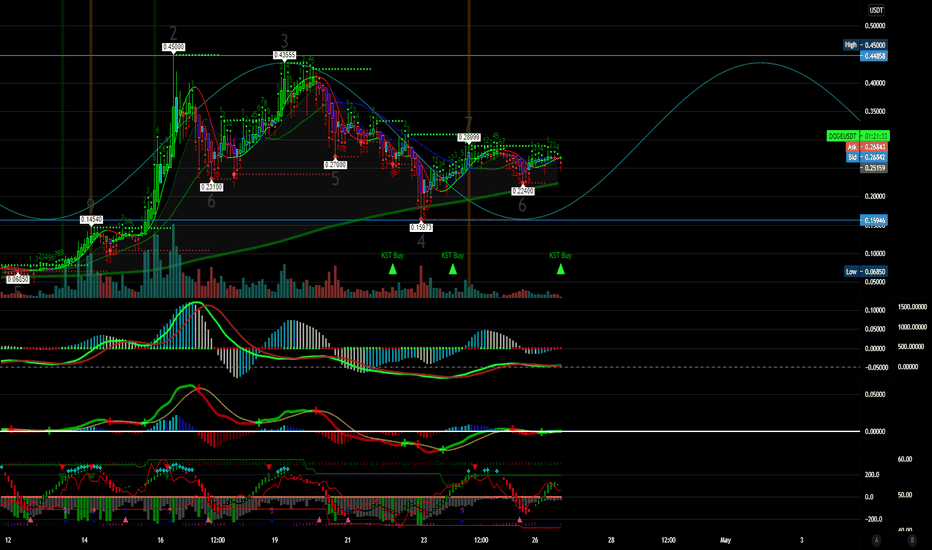932x550 pixels.
Task: Click date 23 on the time axis
Action: coord(424,540)
